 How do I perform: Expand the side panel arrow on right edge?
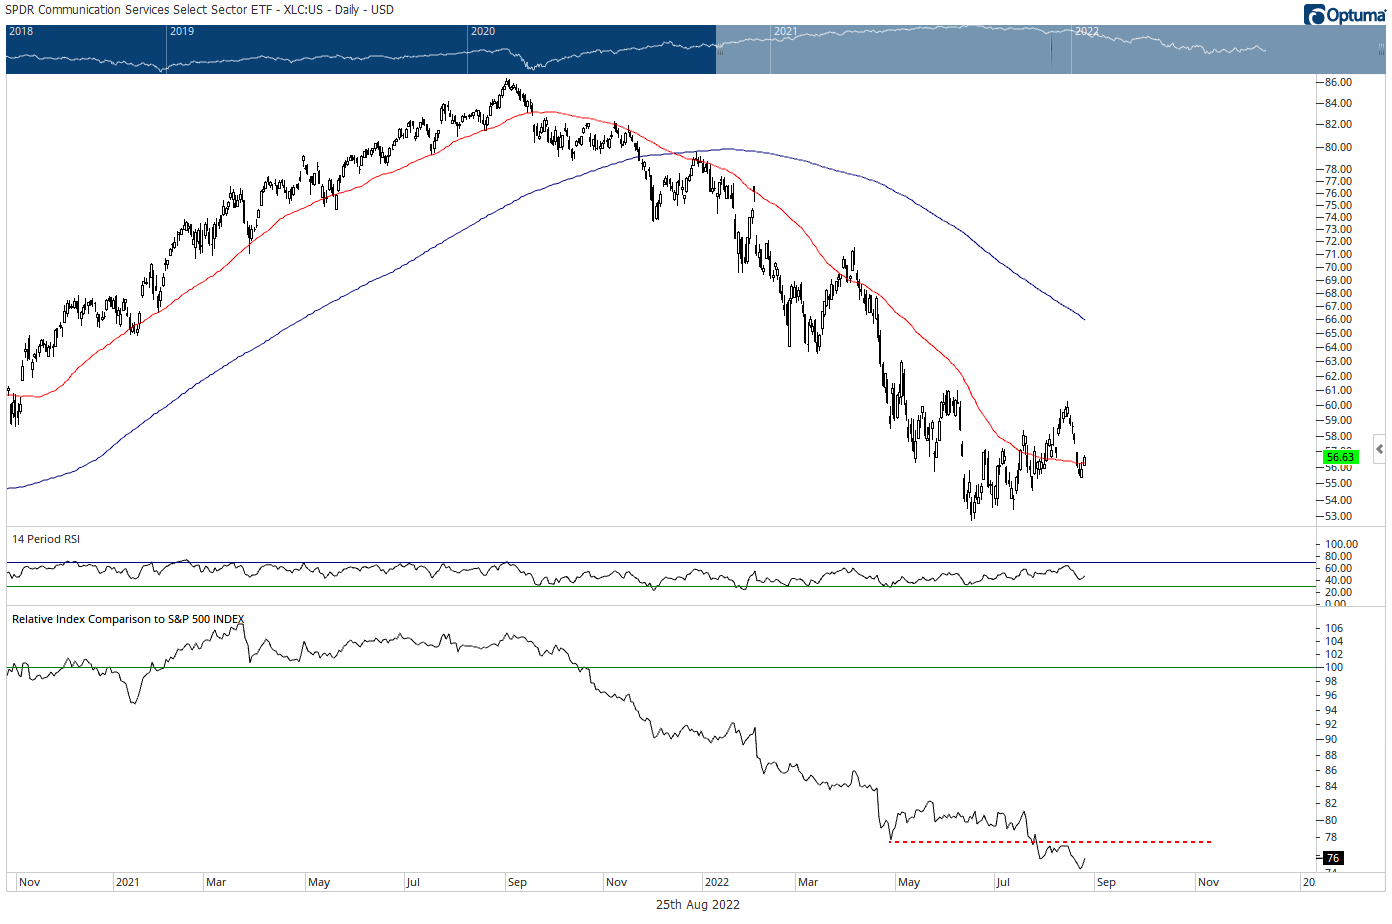1379,449
